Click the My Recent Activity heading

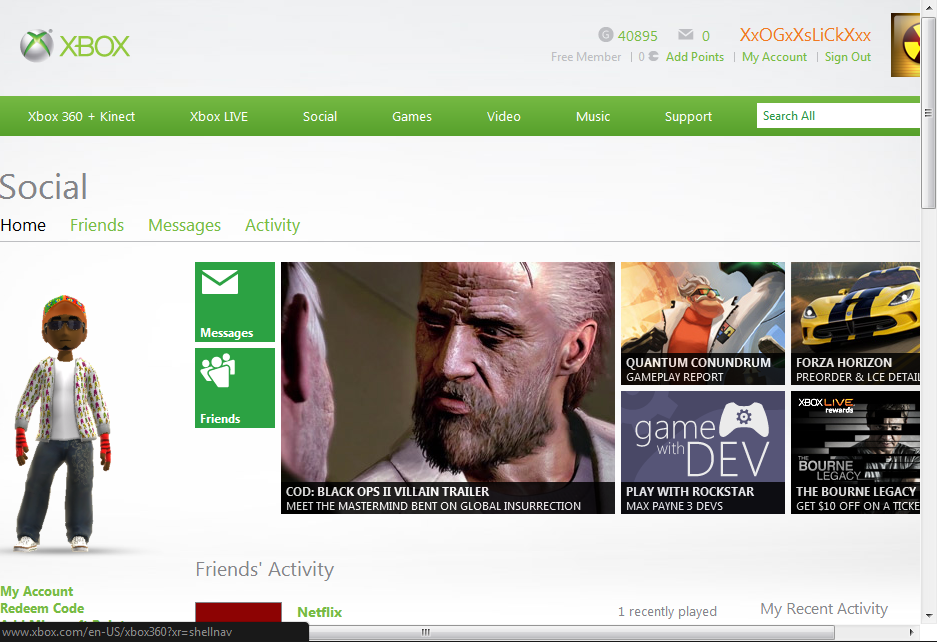pos(824,609)
